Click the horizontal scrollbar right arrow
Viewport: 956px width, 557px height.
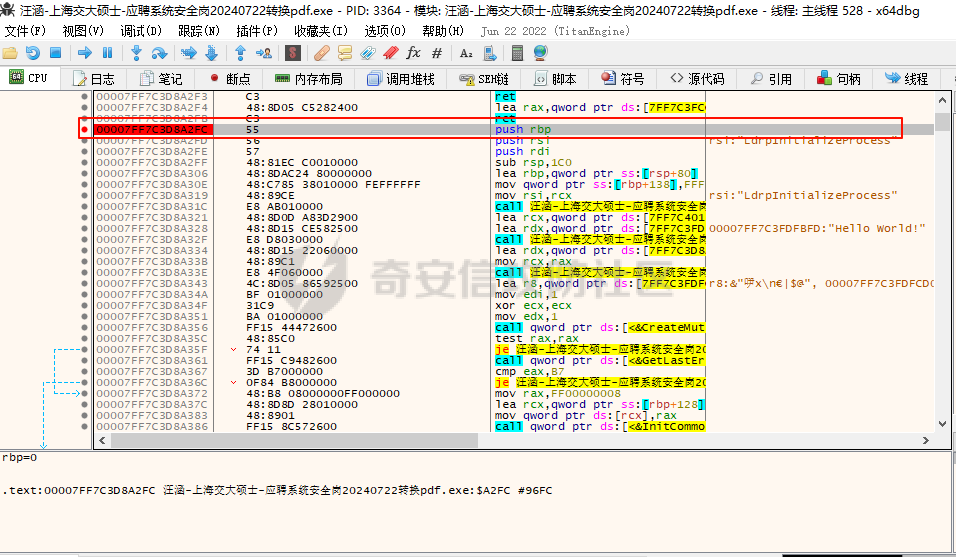coord(926,440)
